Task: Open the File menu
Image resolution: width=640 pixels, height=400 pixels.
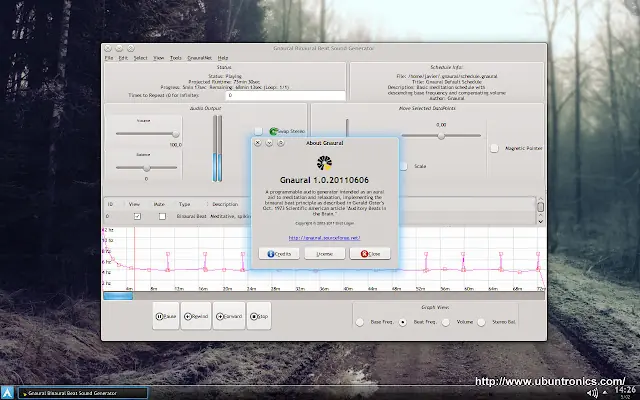Action: point(109,58)
